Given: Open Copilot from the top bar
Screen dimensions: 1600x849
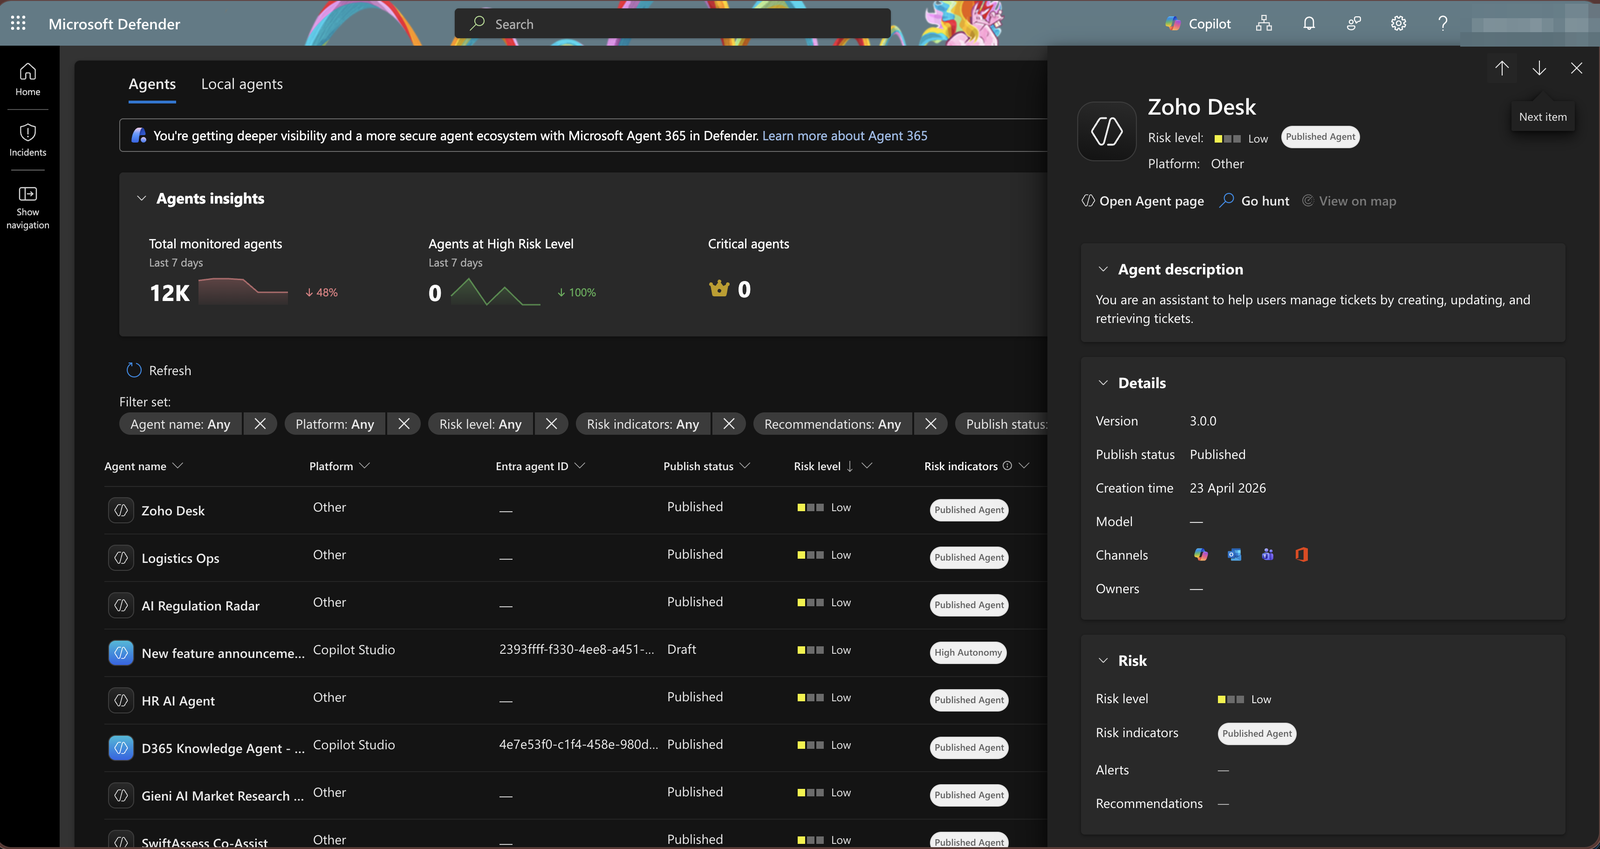Looking at the screenshot, I should [1198, 23].
